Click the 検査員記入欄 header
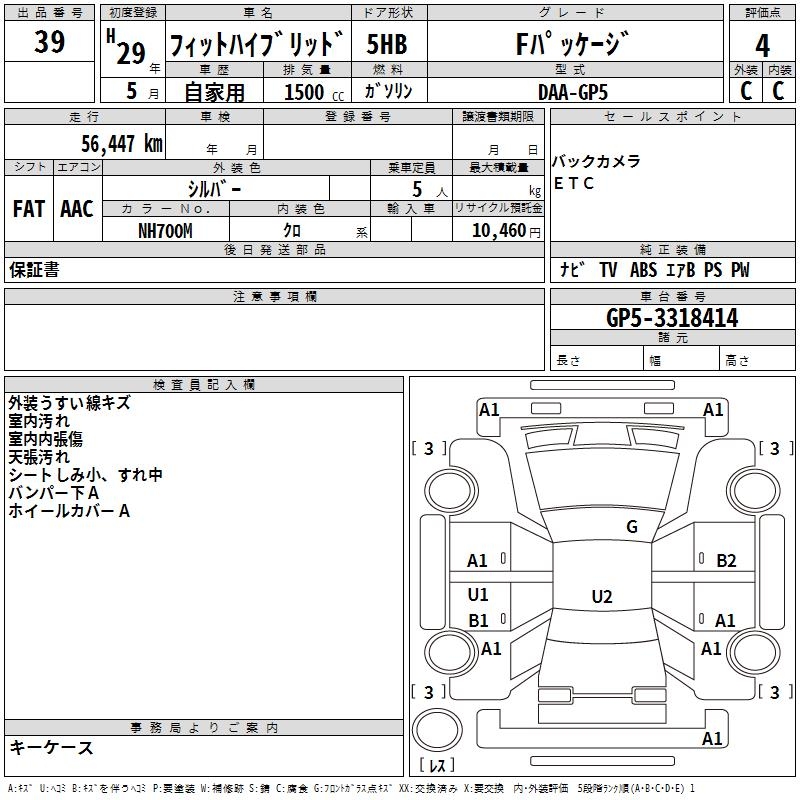The height and width of the screenshot is (800, 800). pyautogui.click(x=204, y=385)
